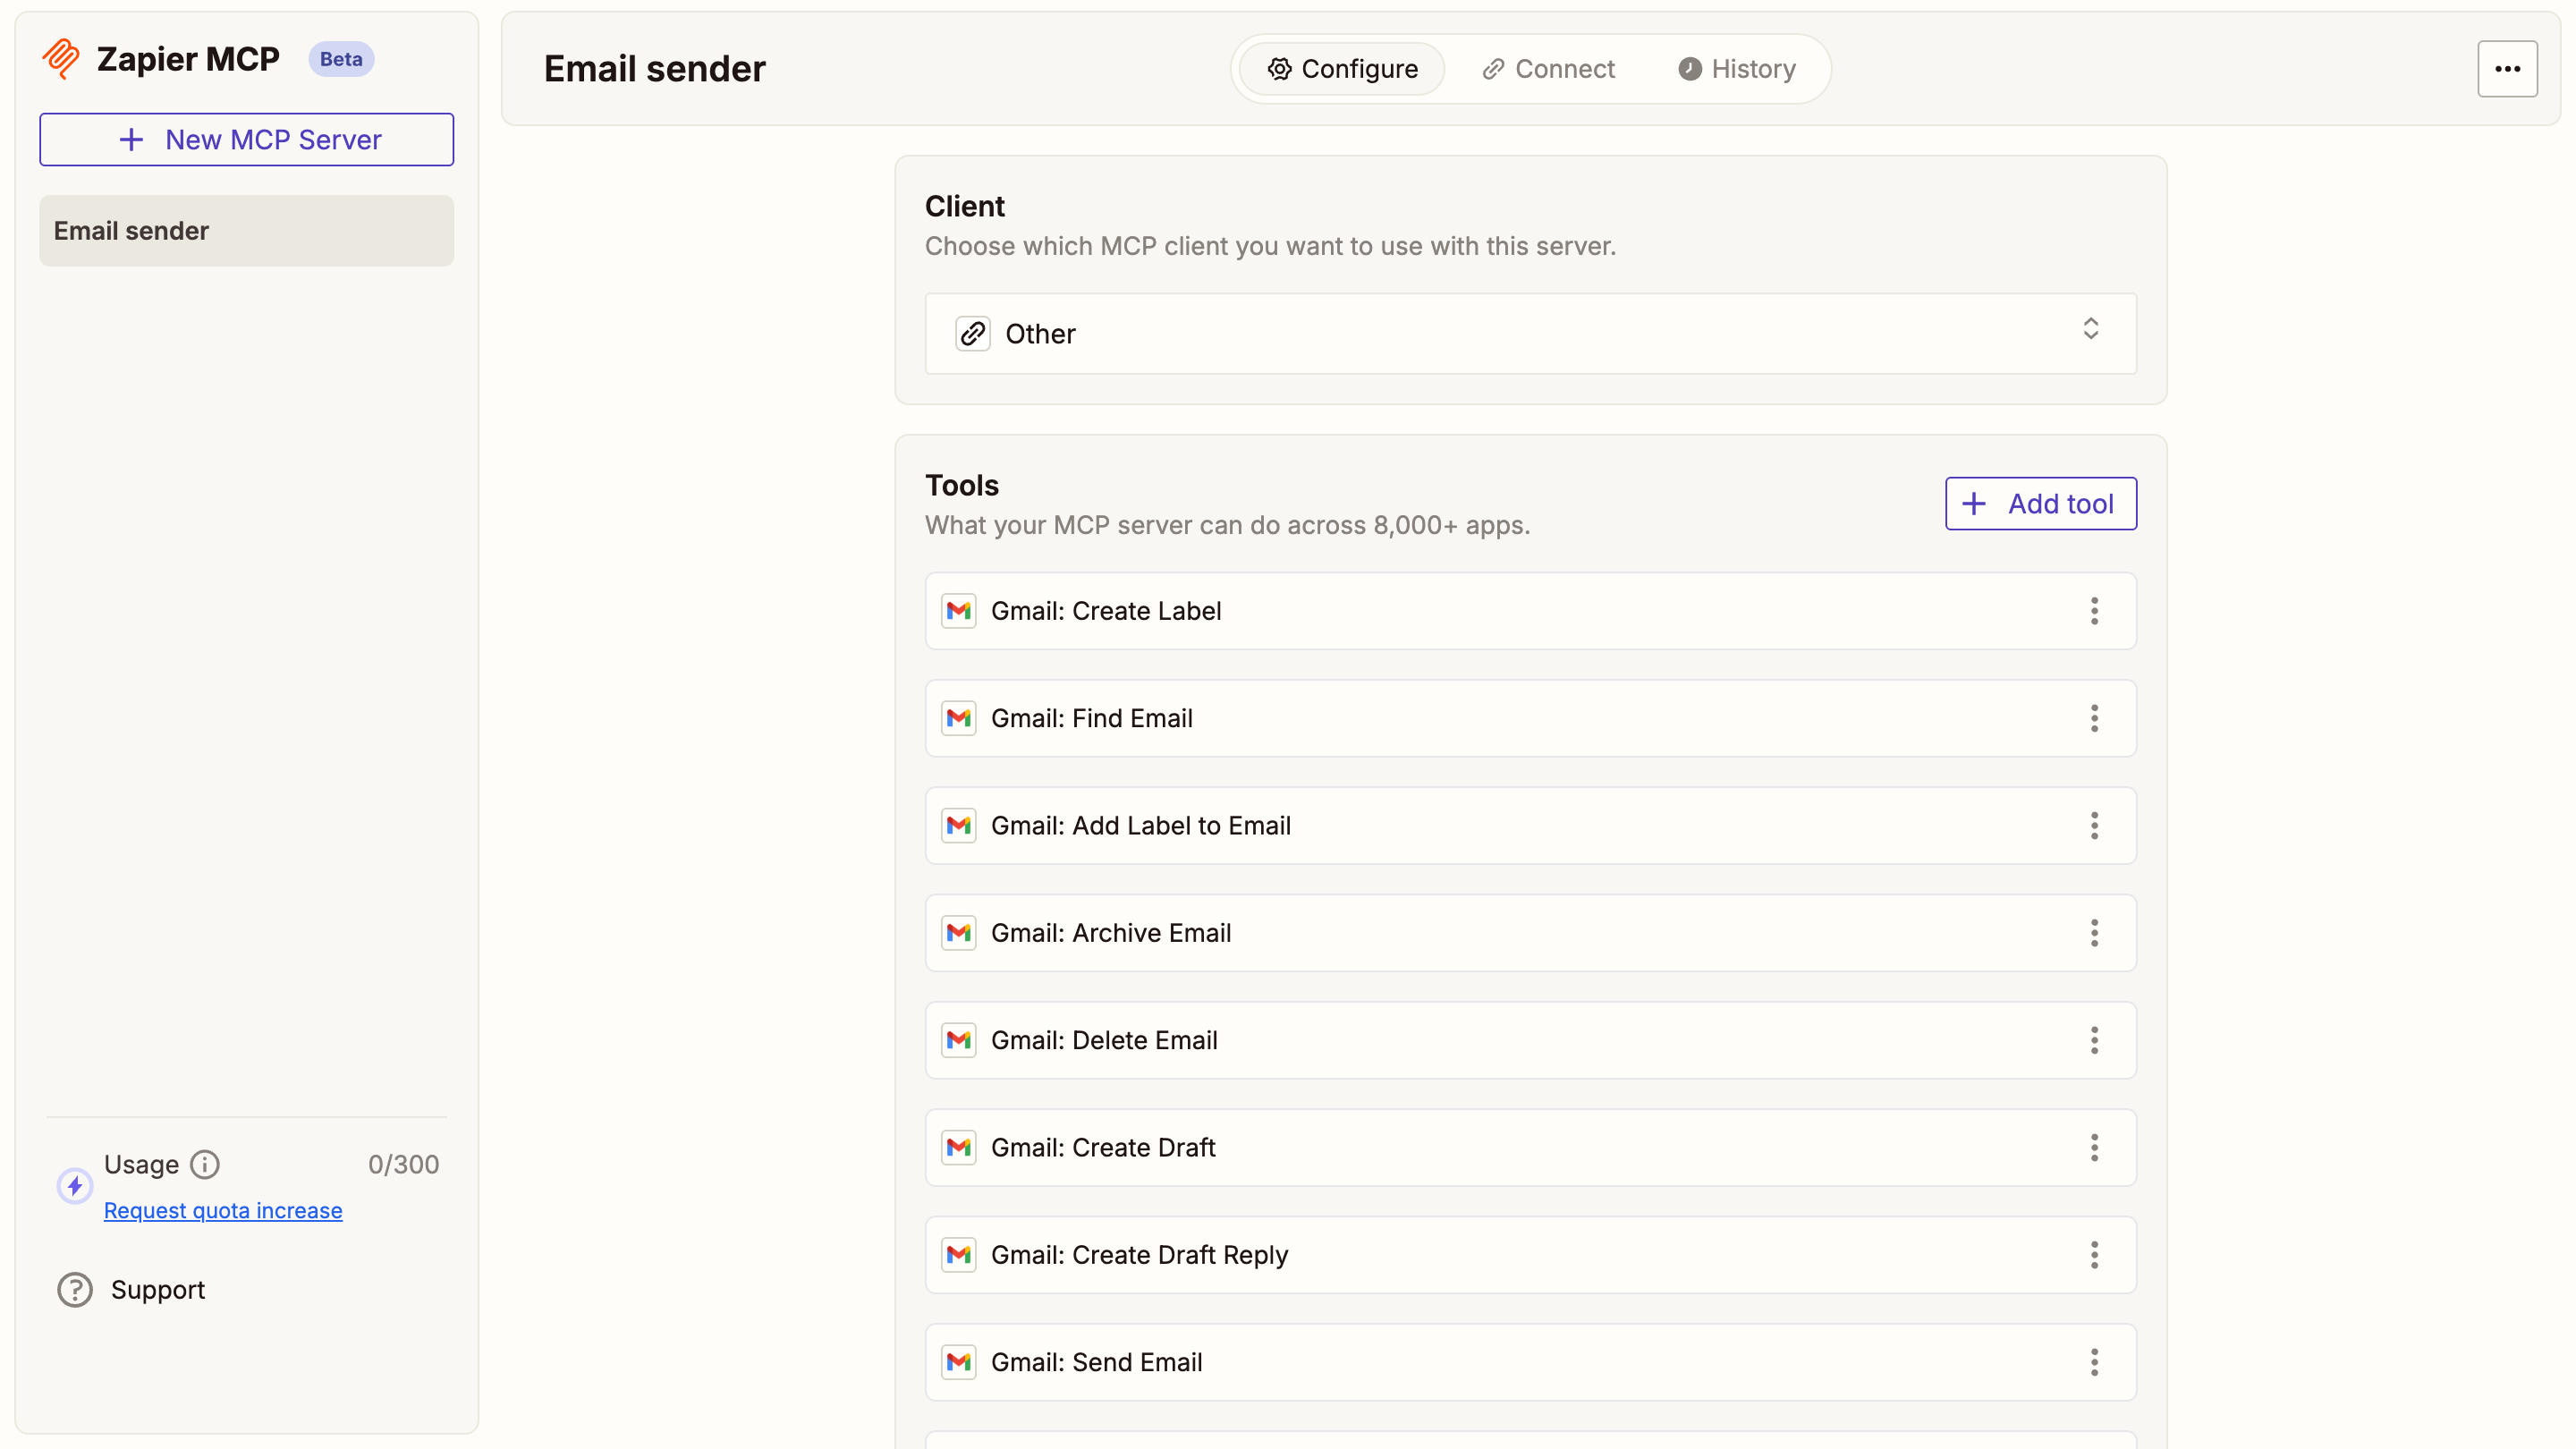Select the Gmail icon beside Send Email

pos(958,1362)
